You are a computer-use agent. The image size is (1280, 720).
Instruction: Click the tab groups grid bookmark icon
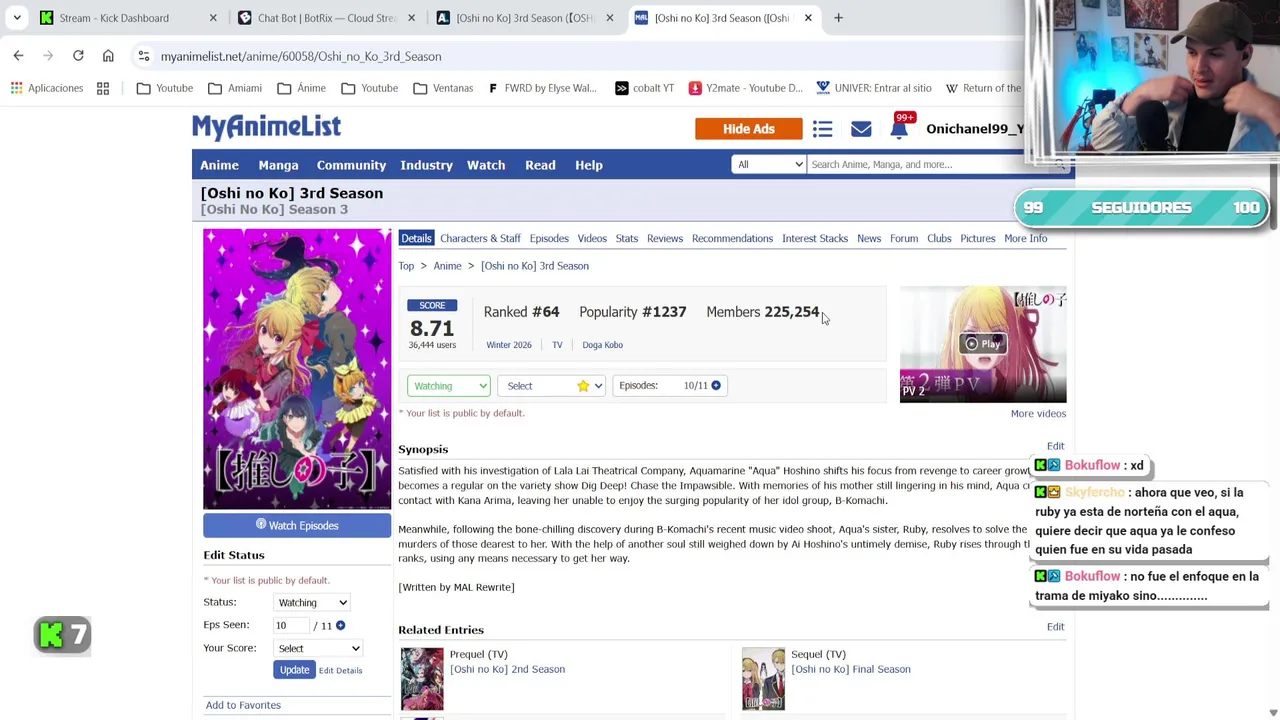point(103,88)
